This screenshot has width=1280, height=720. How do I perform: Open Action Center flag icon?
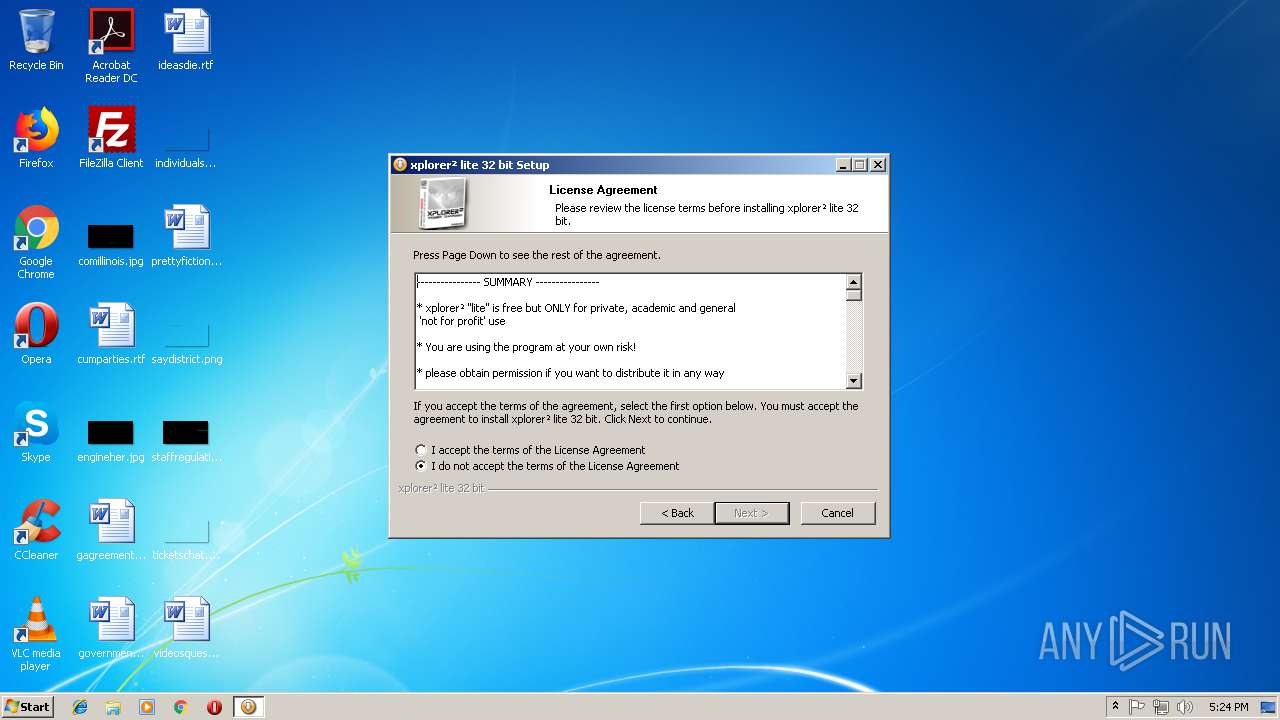click(1137, 707)
